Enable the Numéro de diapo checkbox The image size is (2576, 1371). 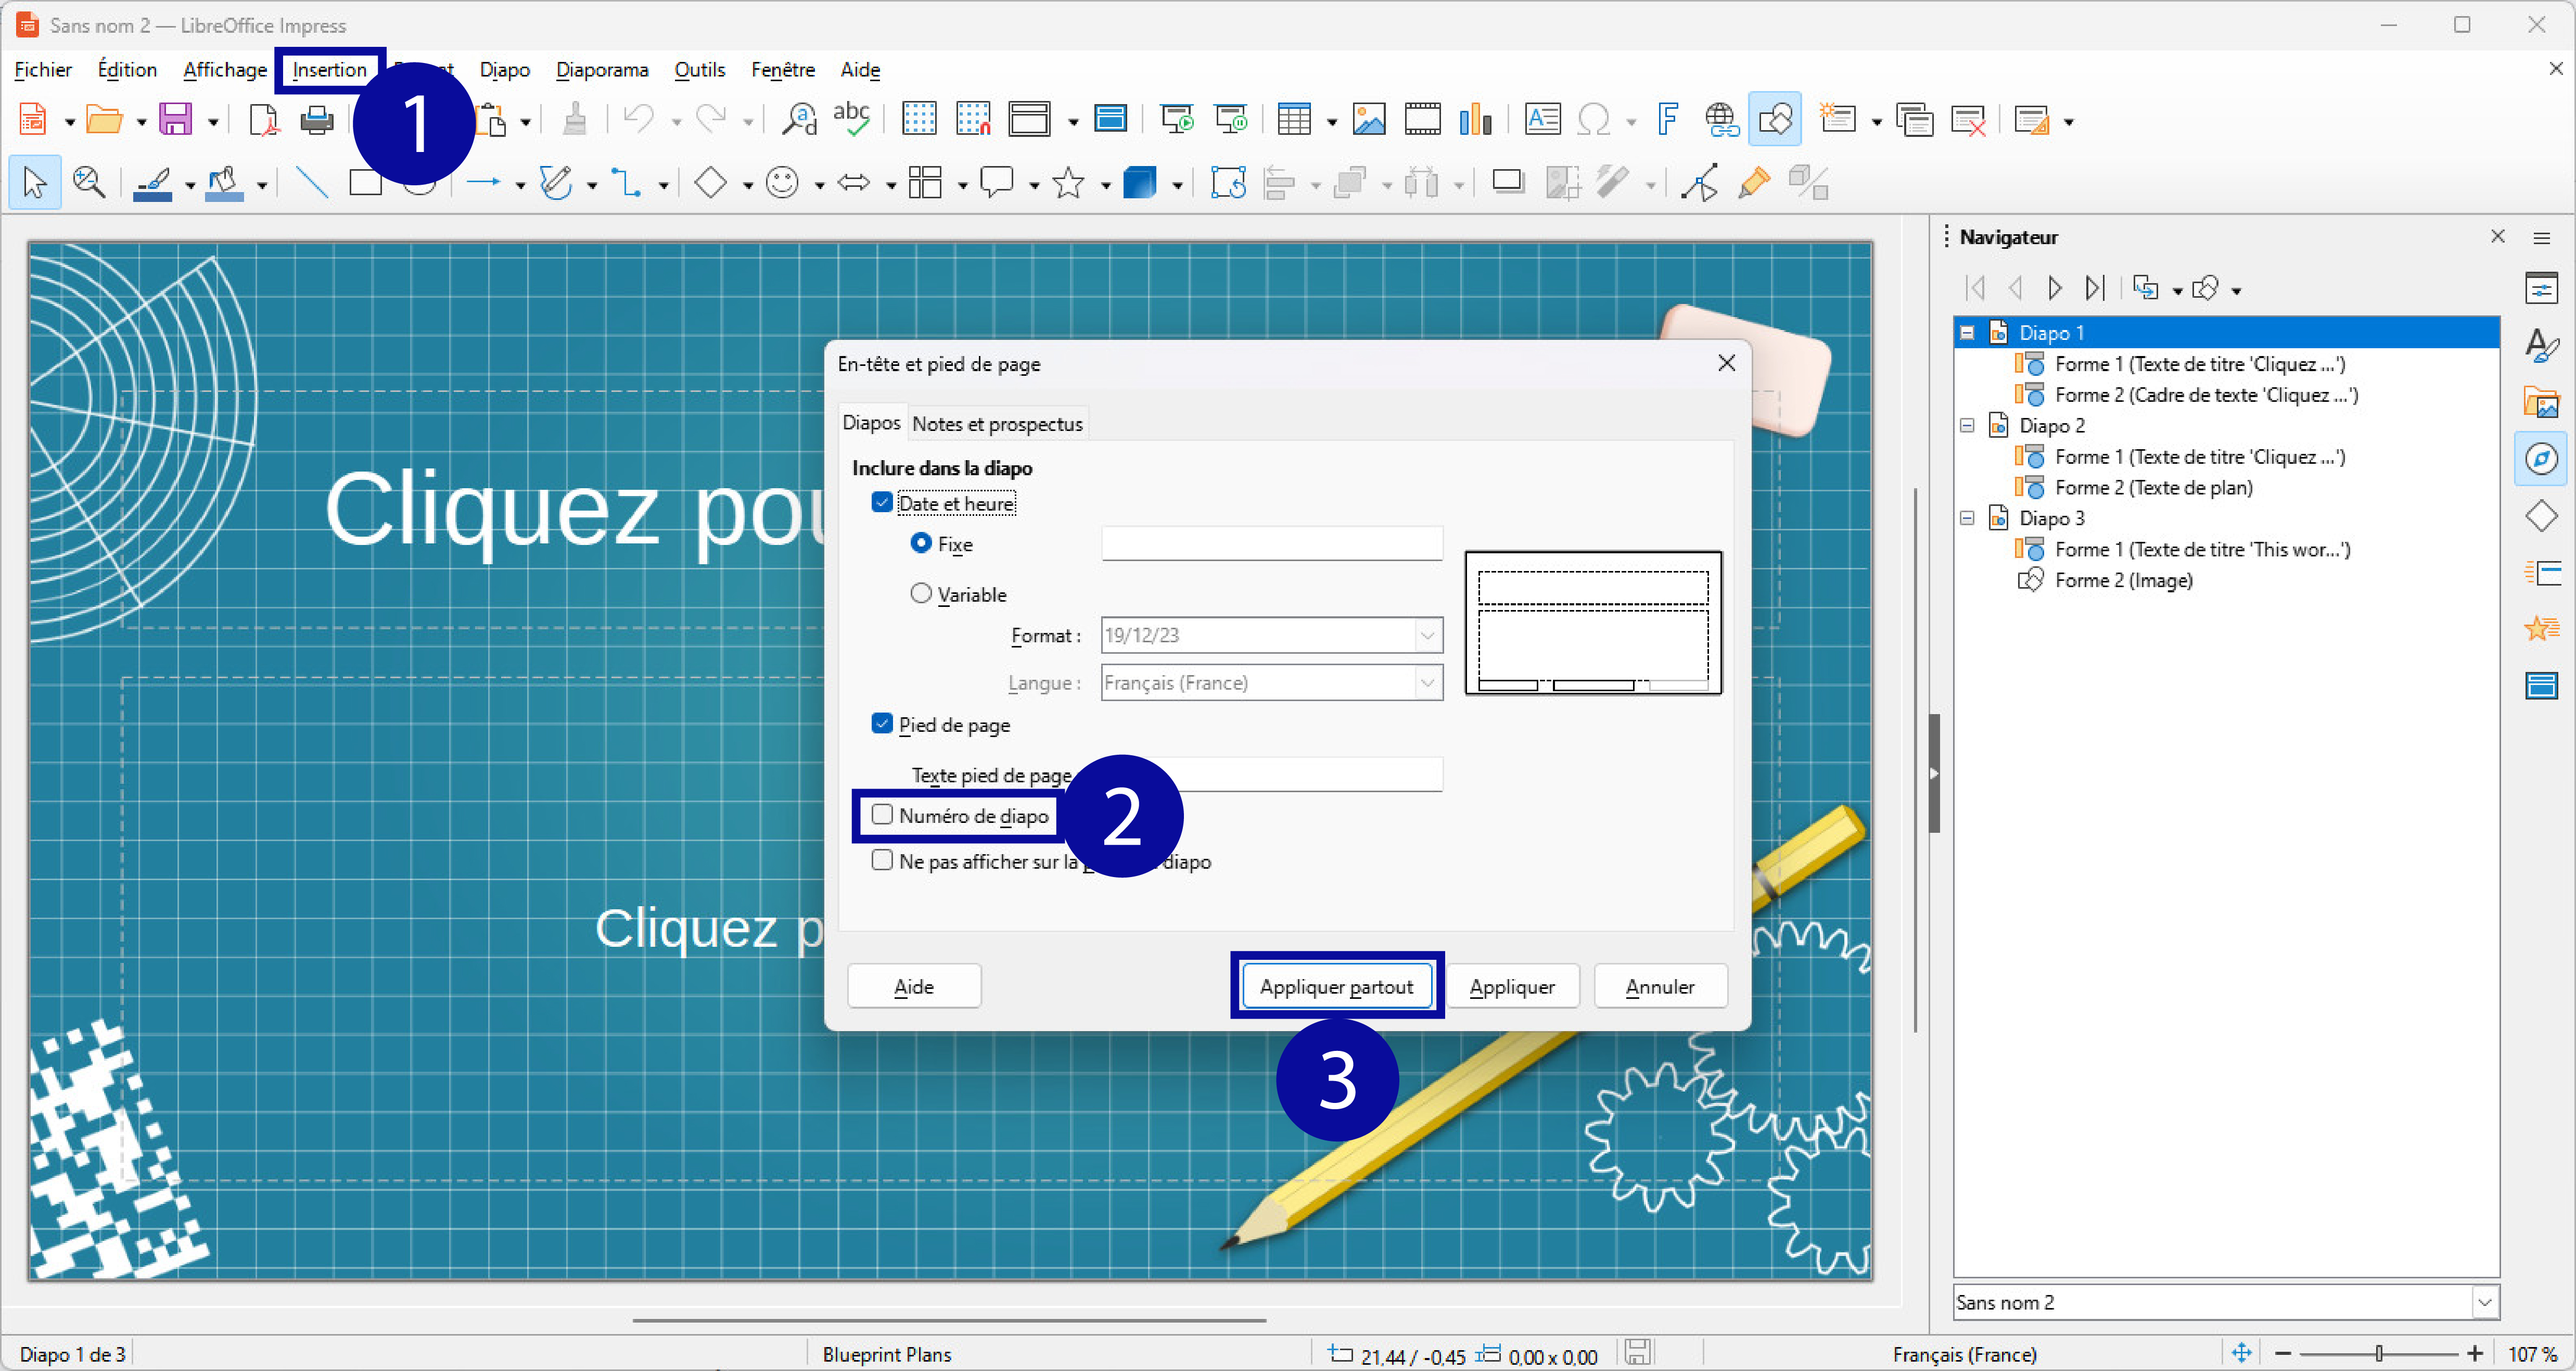pyautogui.click(x=882, y=815)
